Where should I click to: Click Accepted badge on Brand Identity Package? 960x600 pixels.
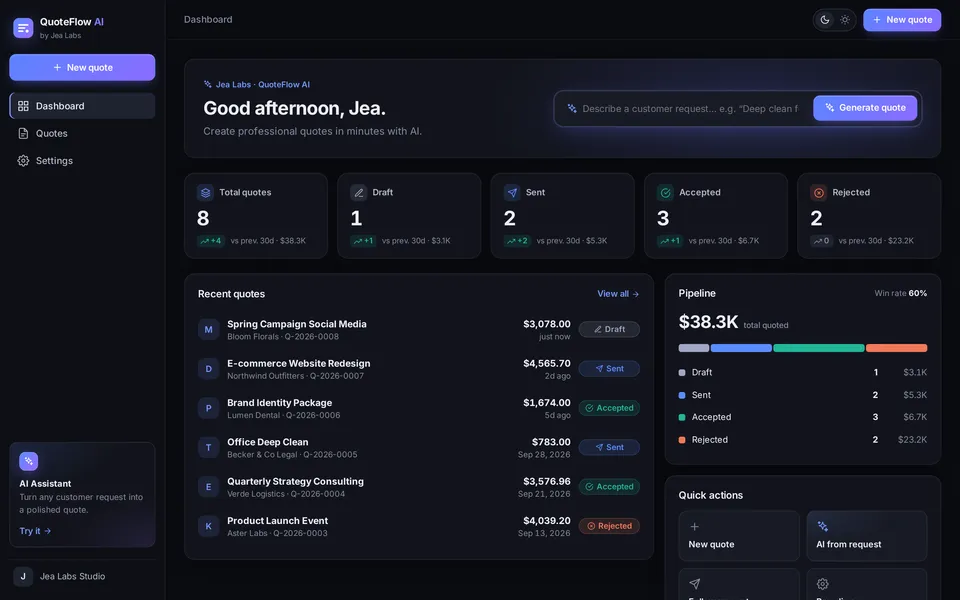point(609,408)
